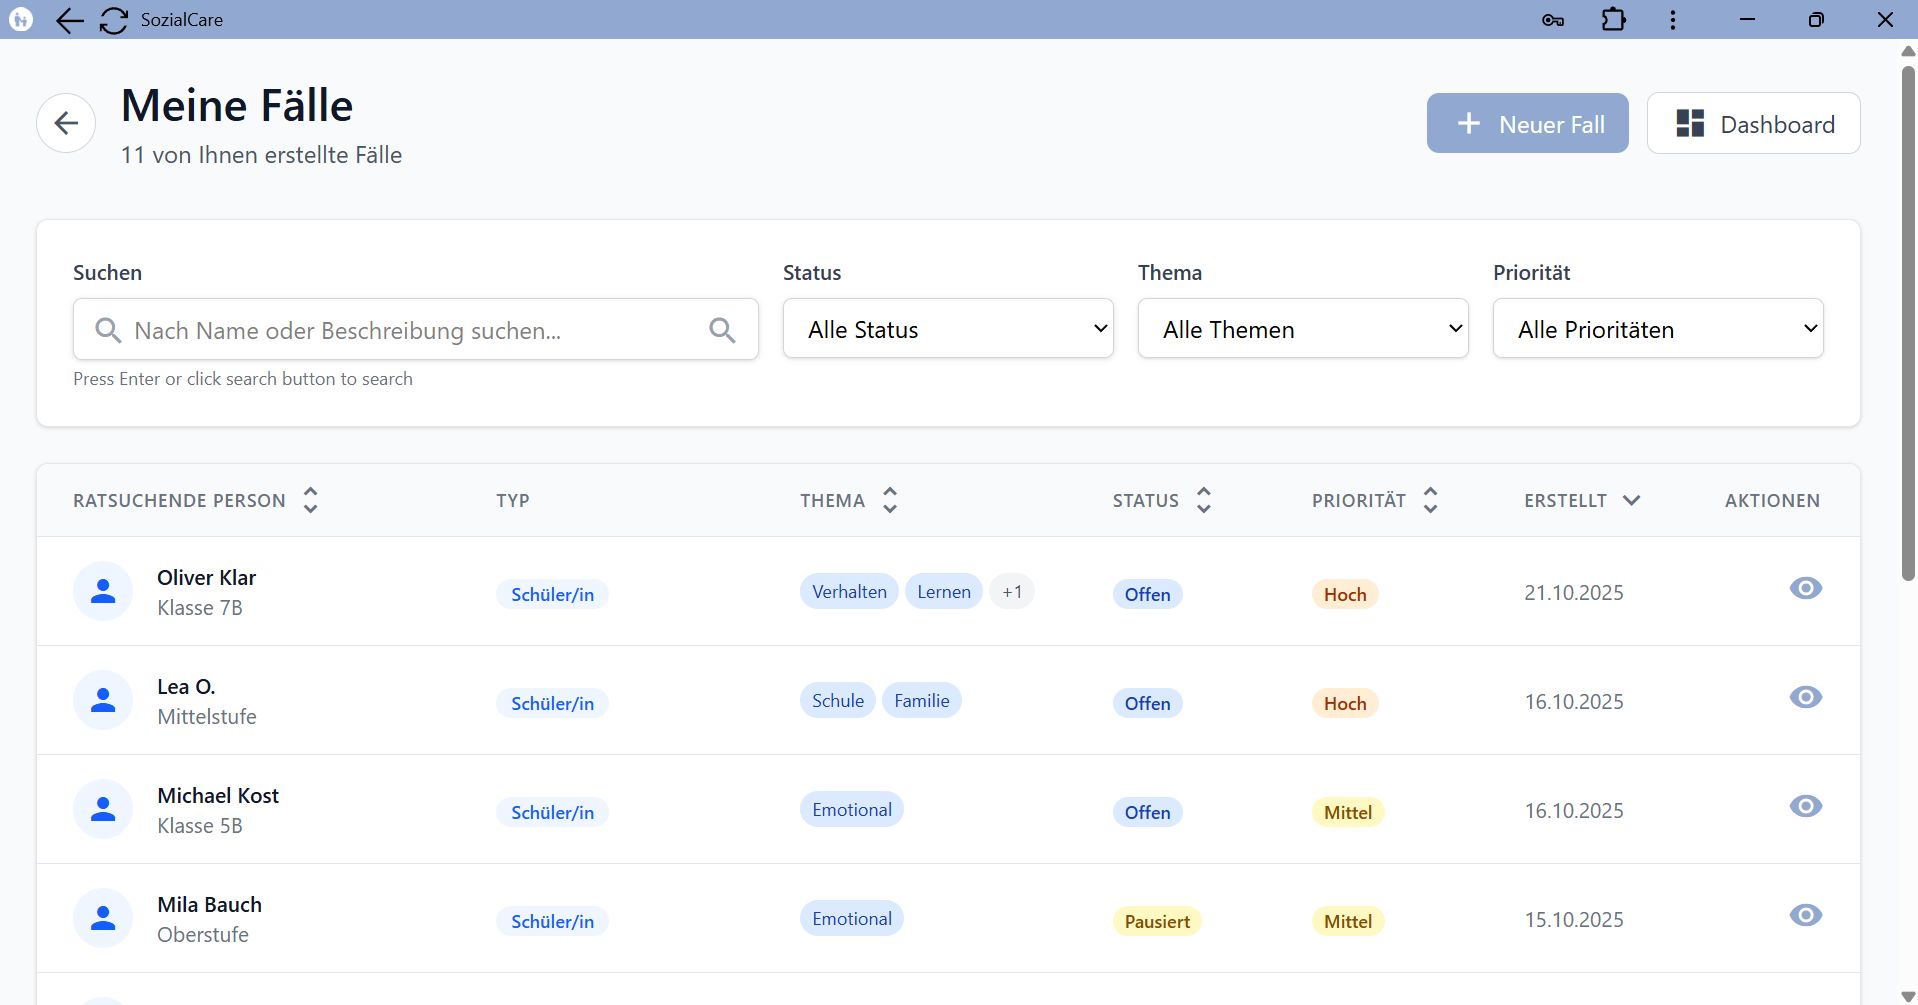The height and width of the screenshot is (1005, 1918).
Task: Click the eye icon in Mila Bauch's row
Action: [1806, 914]
